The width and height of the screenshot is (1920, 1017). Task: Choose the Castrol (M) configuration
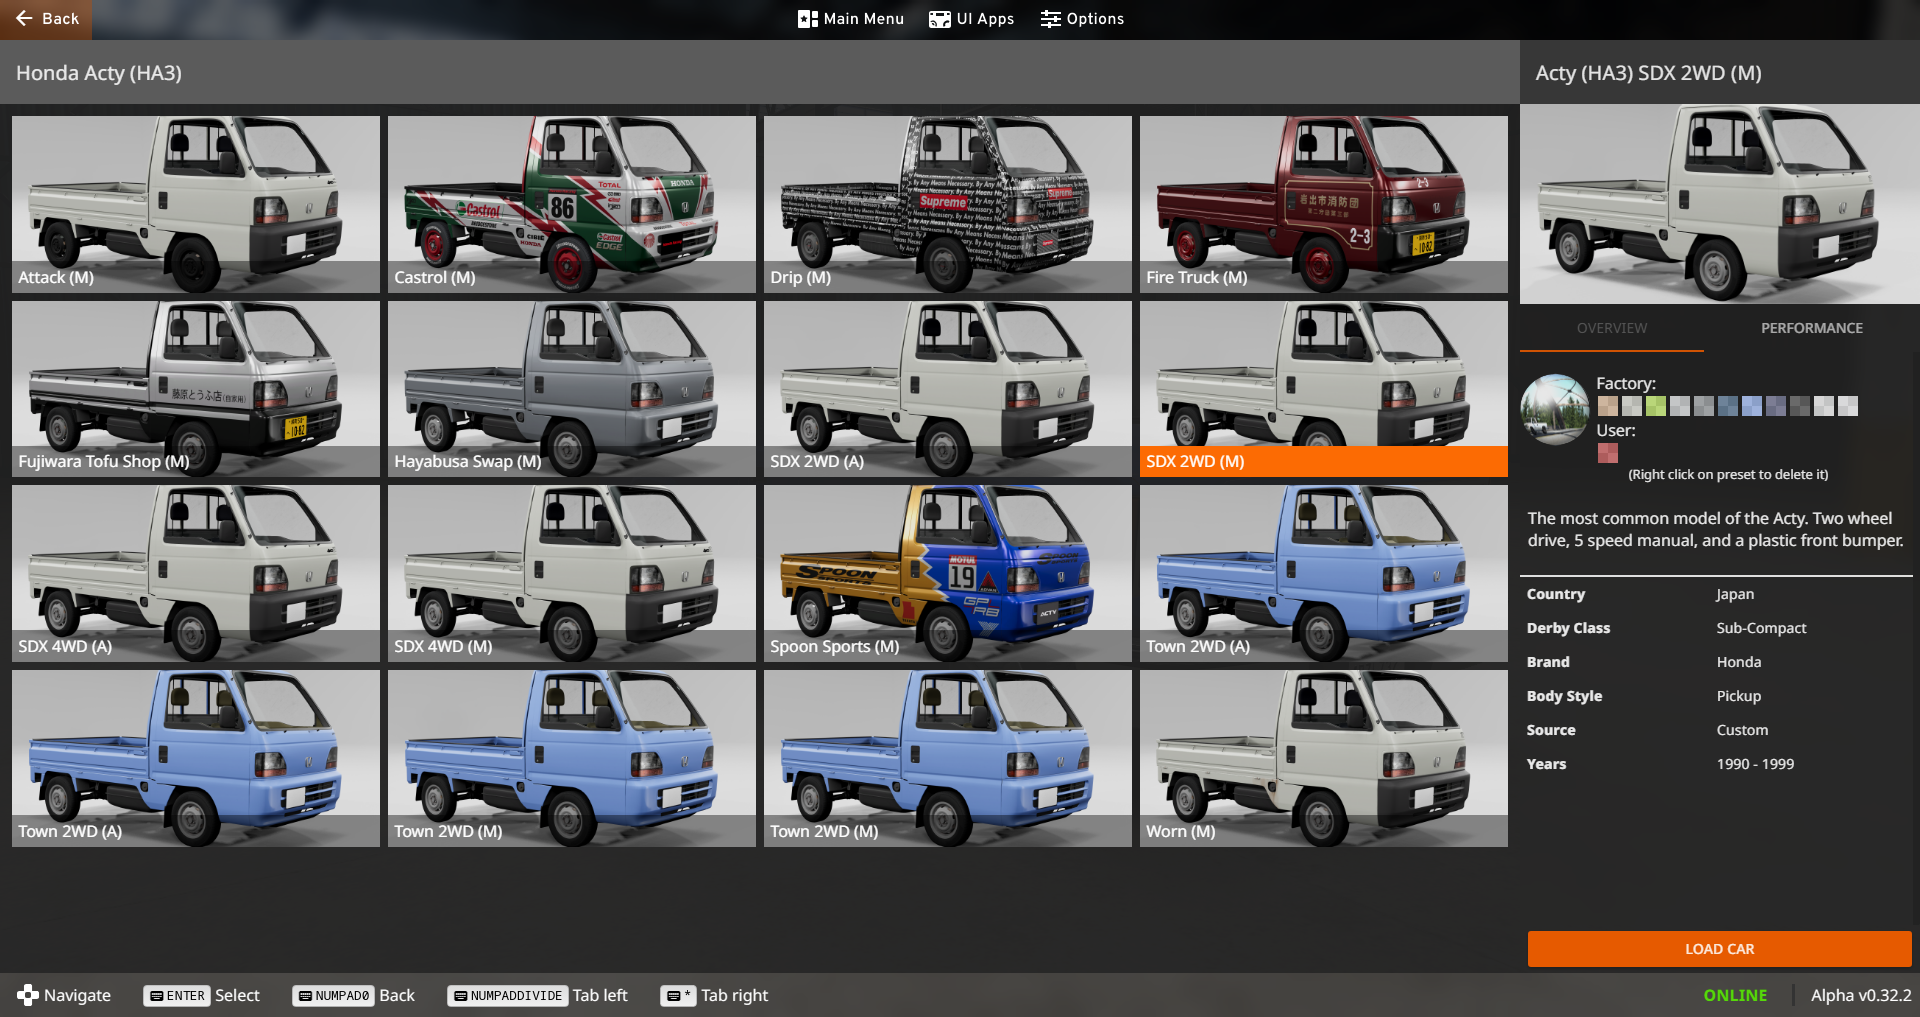pos(571,204)
